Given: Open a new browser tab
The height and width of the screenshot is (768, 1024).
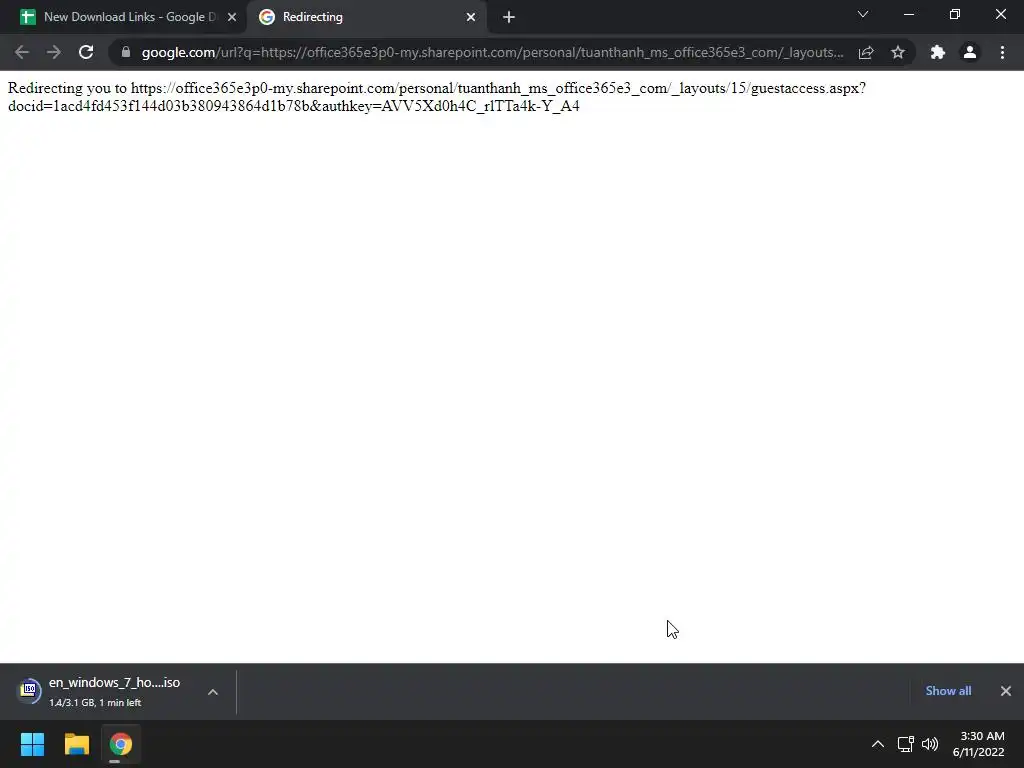Looking at the screenshot, I should 509,18.
